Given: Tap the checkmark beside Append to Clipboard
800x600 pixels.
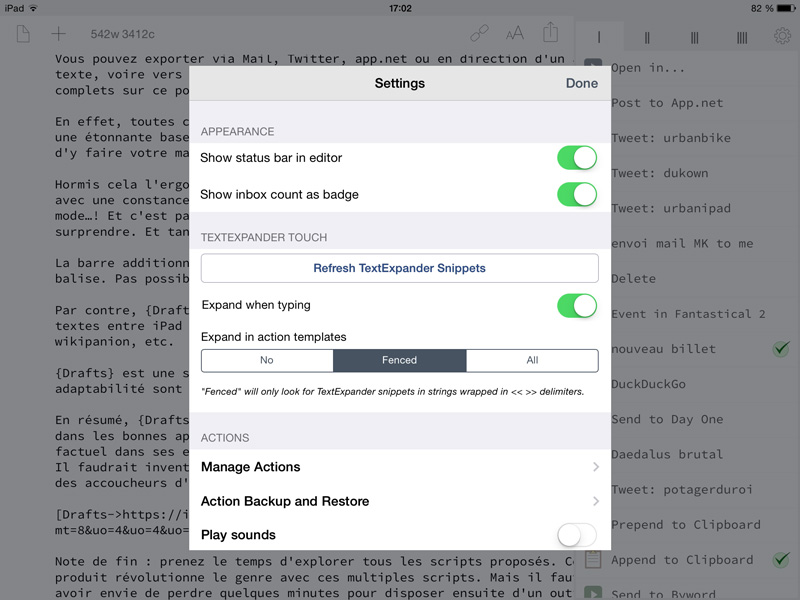Looking at the screenshot, I should 781,560.
